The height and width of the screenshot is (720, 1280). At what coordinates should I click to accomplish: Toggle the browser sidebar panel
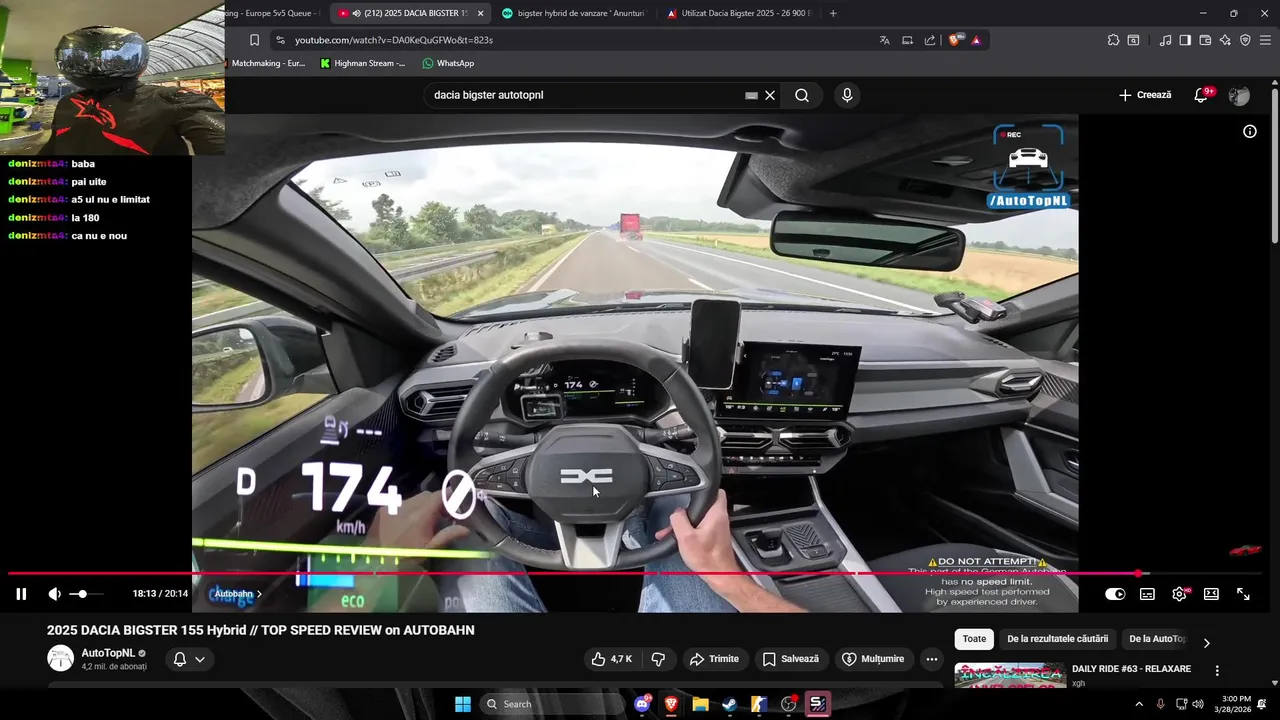(x=1185, y=40)
